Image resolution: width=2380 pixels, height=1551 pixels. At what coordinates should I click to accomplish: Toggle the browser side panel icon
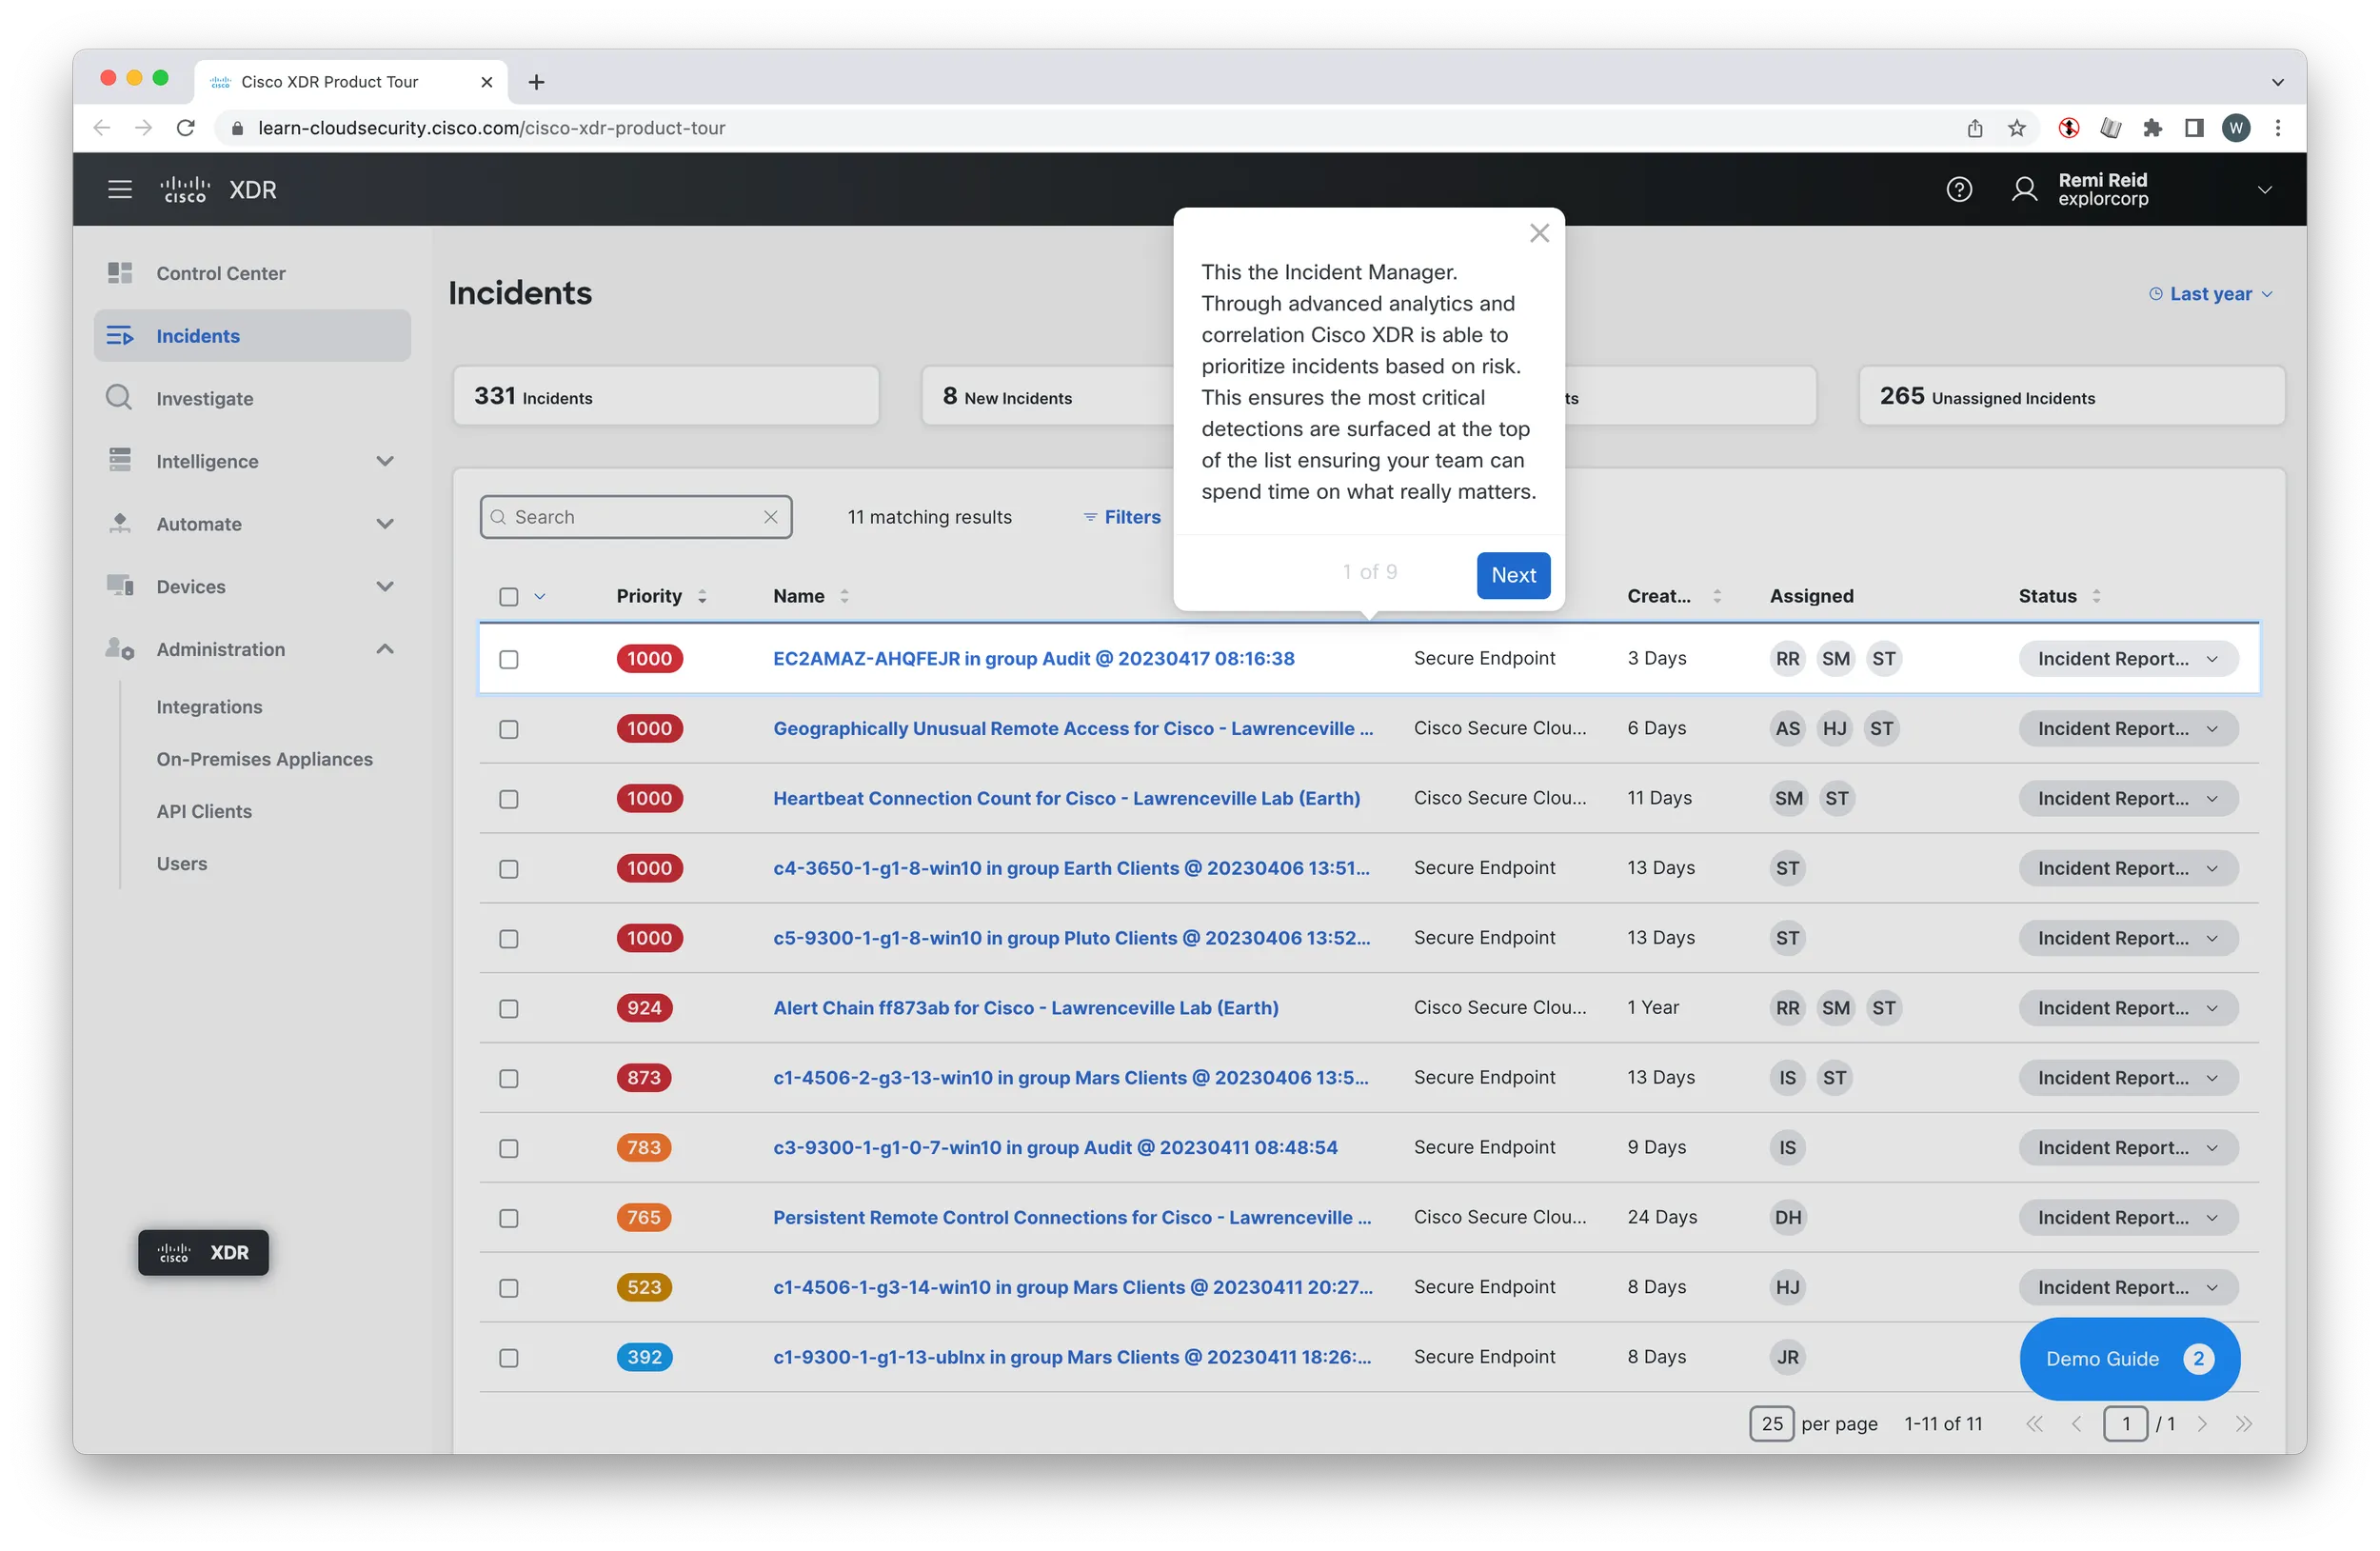(x=2194, y=128)
